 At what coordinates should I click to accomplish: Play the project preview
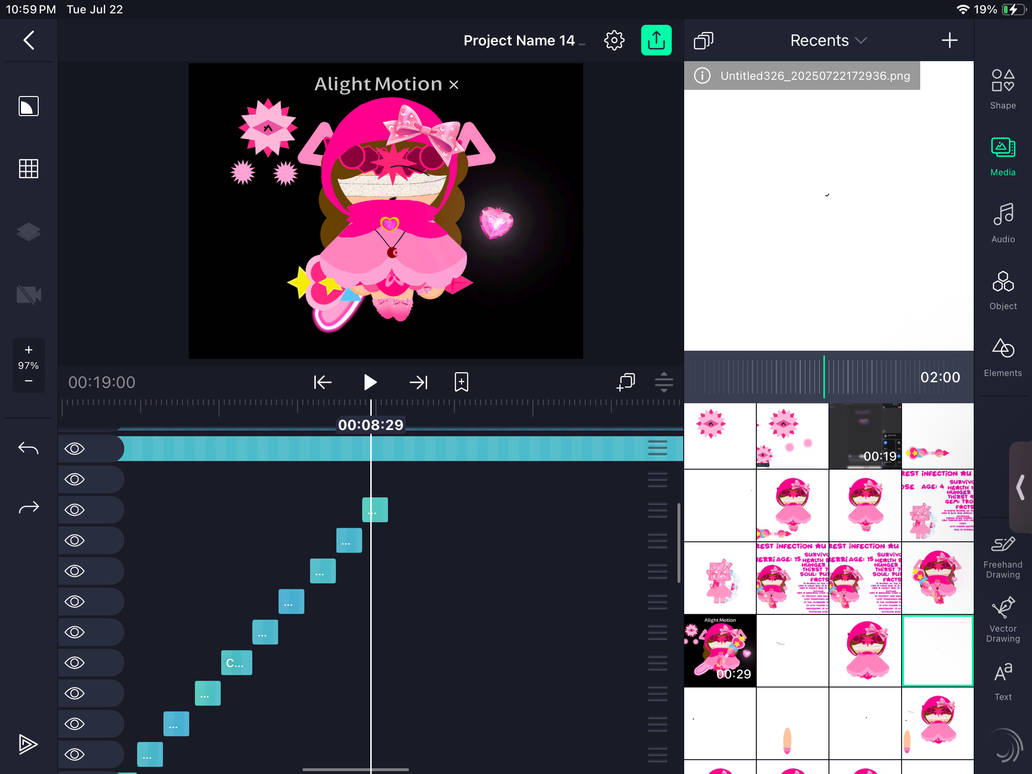pyautogui.click(x=370, y=382)
